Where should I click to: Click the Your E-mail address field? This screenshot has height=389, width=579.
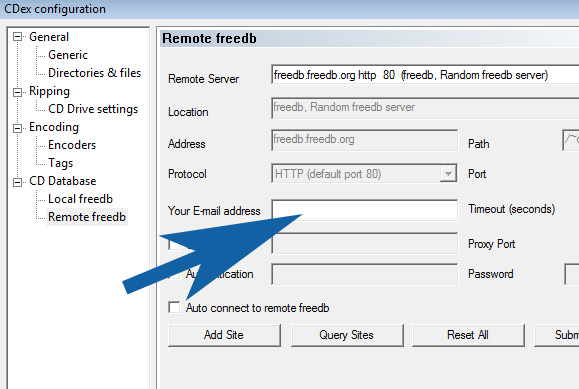[364, 210]
